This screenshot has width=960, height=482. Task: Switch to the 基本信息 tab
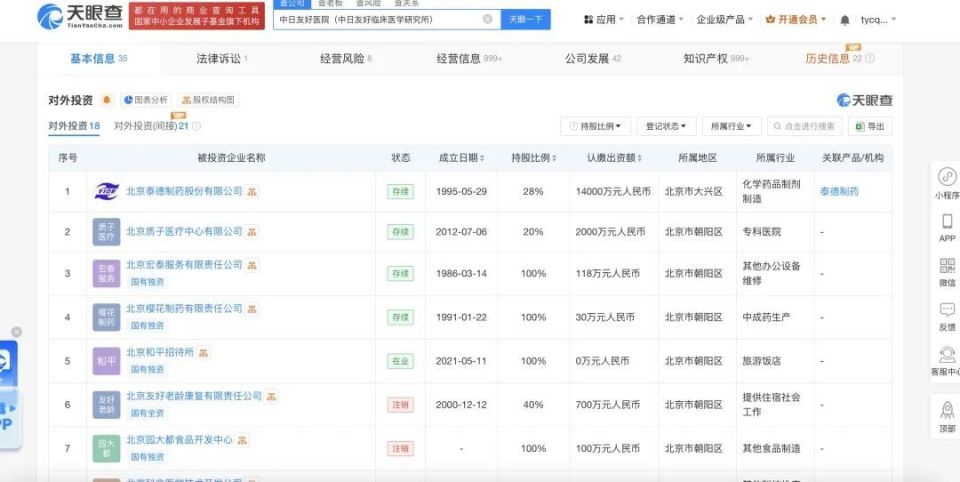click(99, 59)
